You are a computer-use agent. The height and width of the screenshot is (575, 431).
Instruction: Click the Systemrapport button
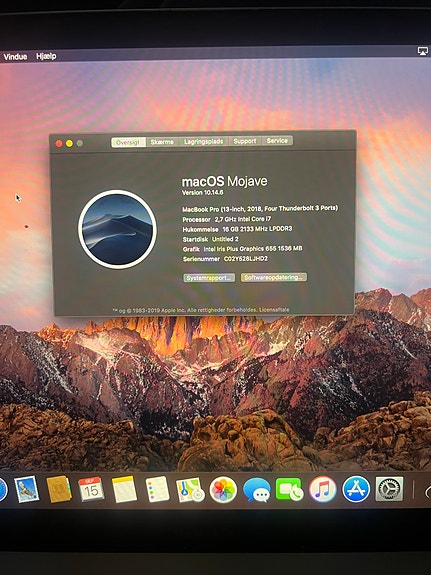tap(209, 278)
